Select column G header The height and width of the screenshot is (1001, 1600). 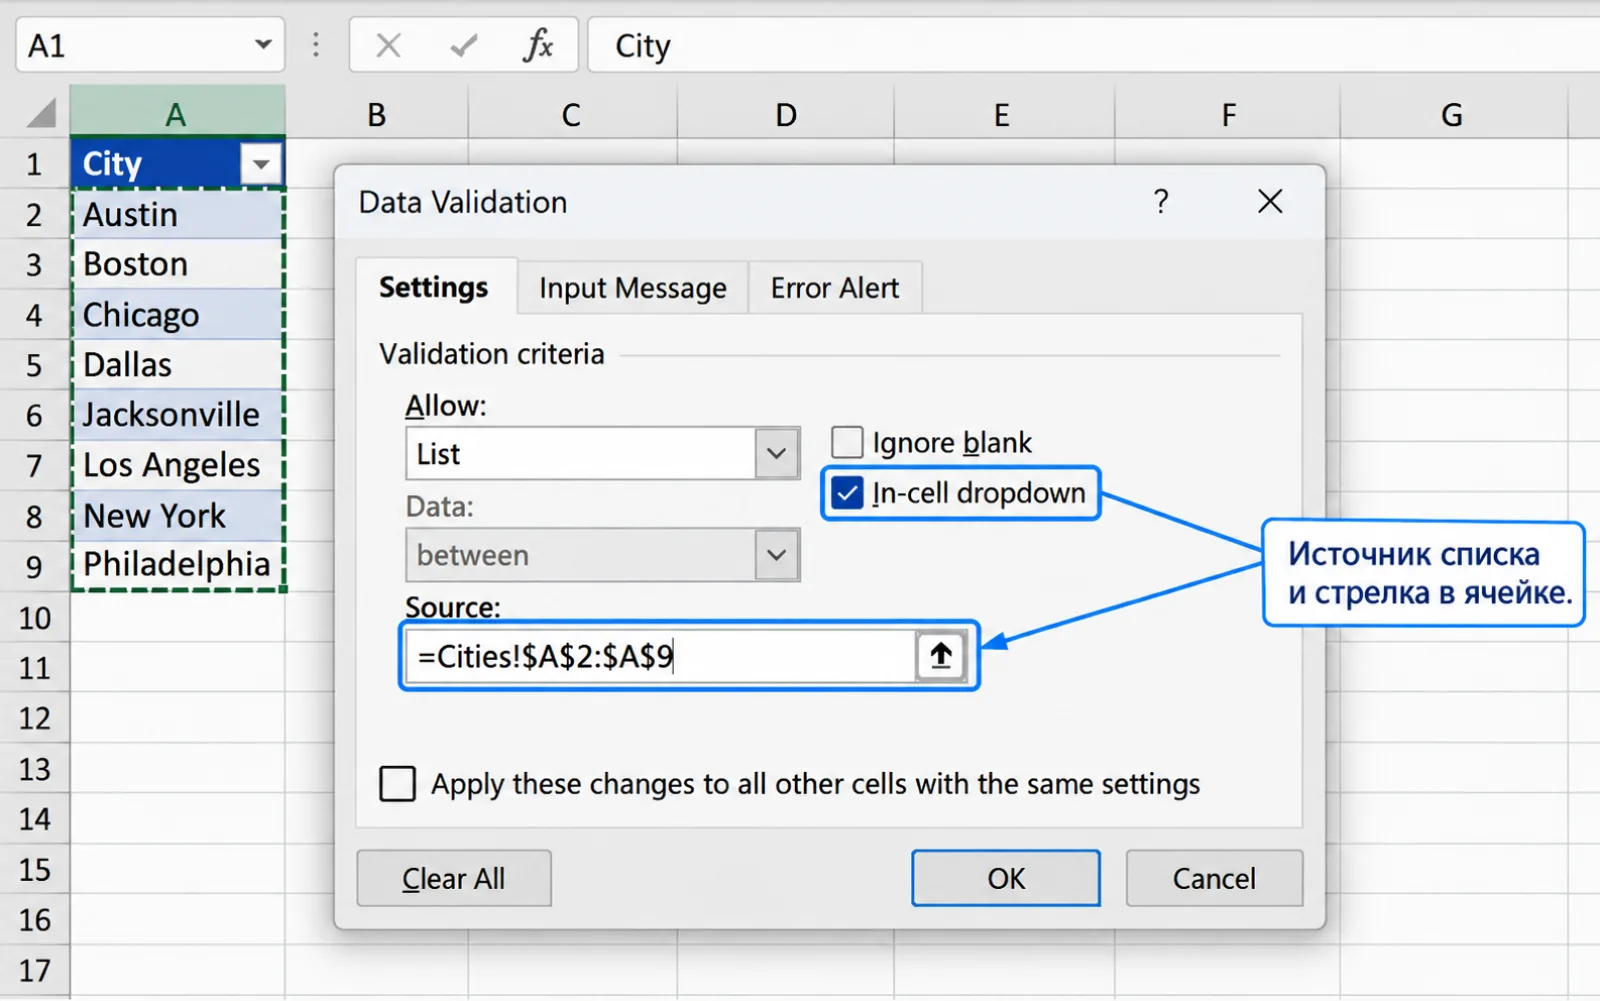coord(1452,114)
